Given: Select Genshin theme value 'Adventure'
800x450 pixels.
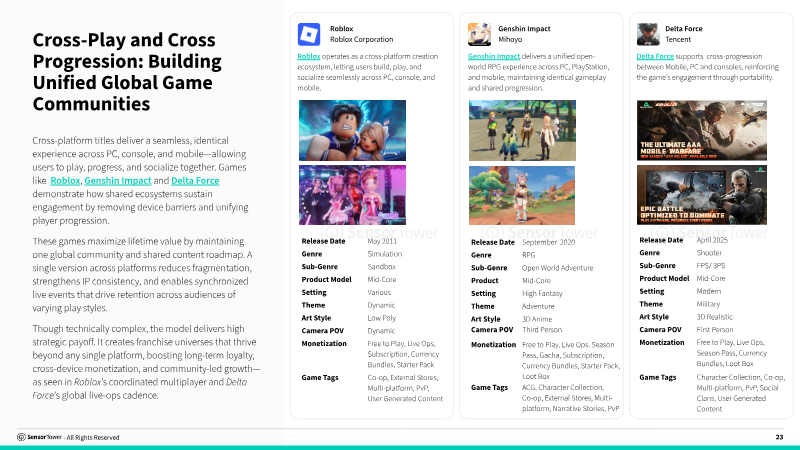Looking at the screenshot, I should point(538,306).
